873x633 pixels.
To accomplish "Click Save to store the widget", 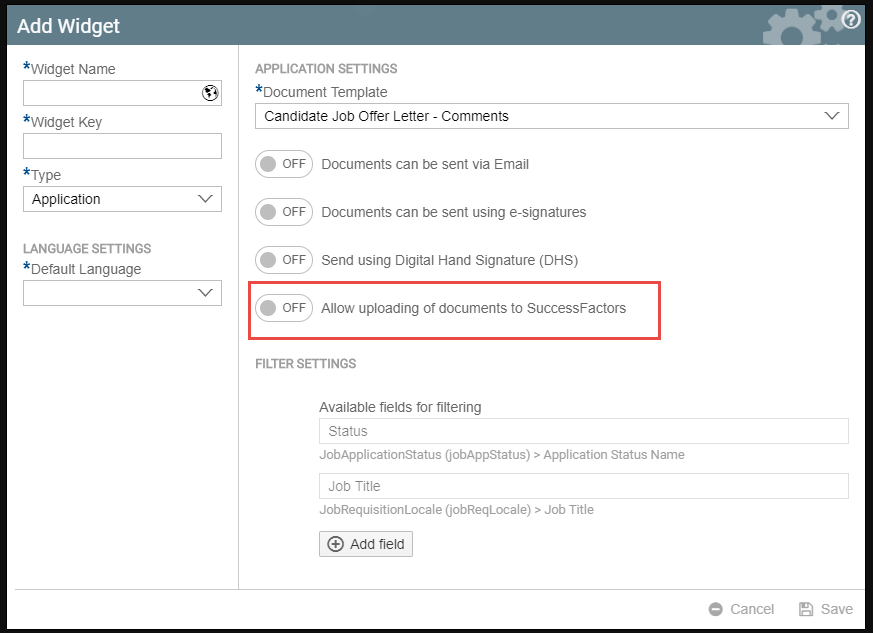I will click(x=826, y=609).
